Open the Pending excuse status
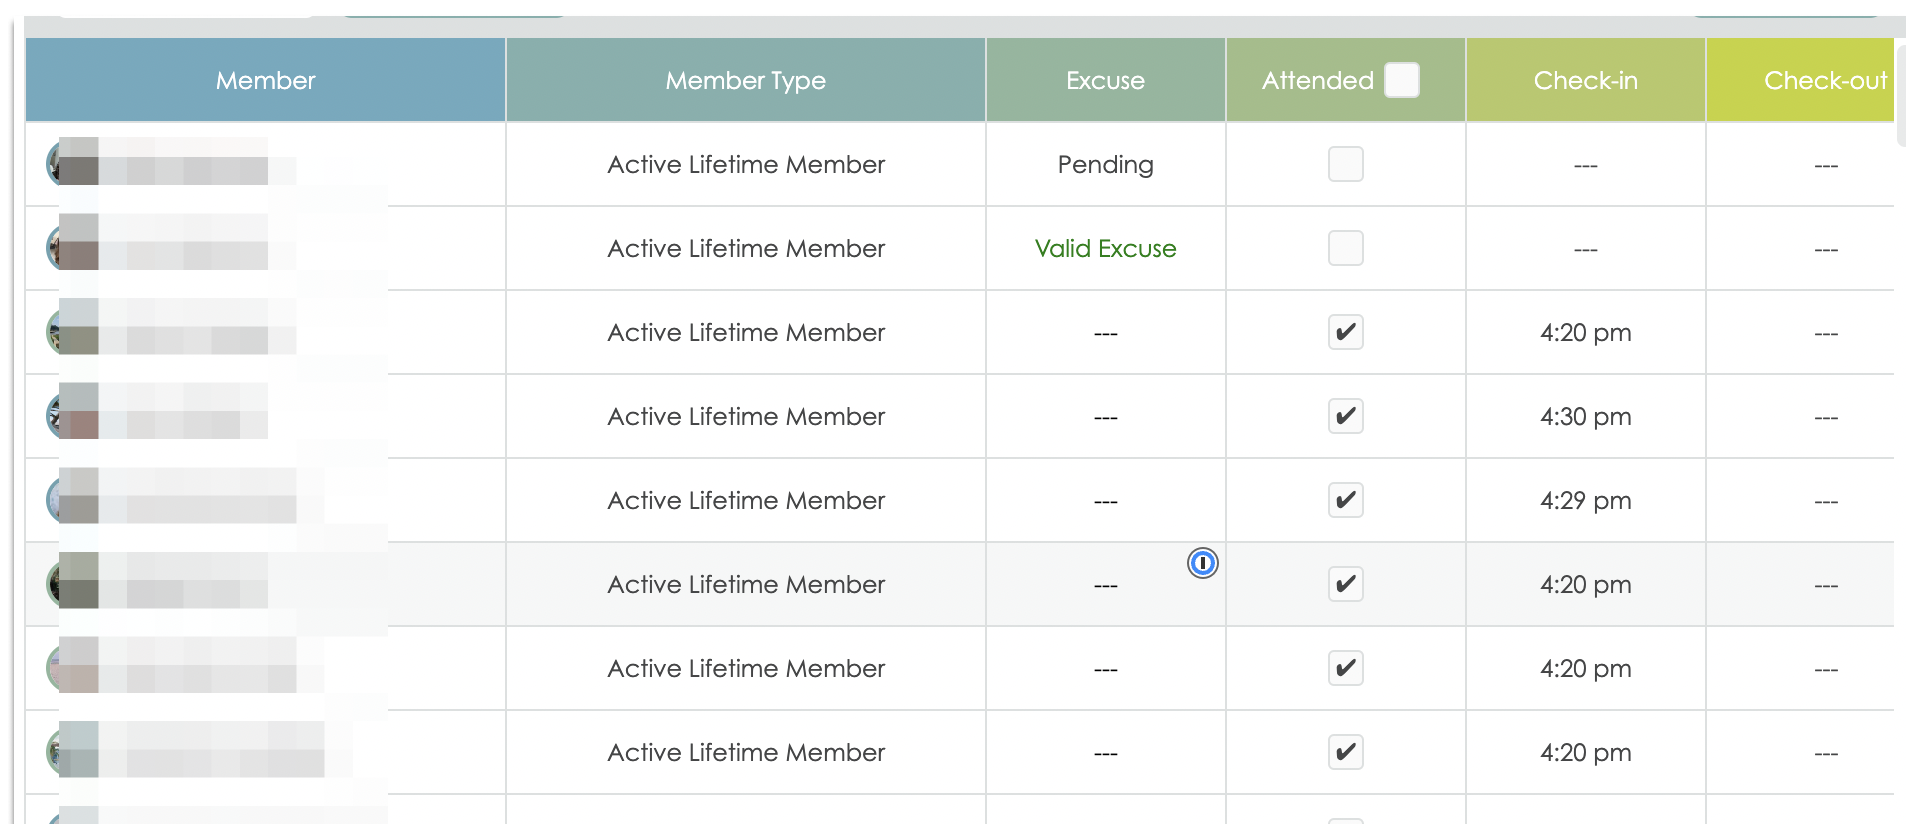 [x=1105, y=165]
